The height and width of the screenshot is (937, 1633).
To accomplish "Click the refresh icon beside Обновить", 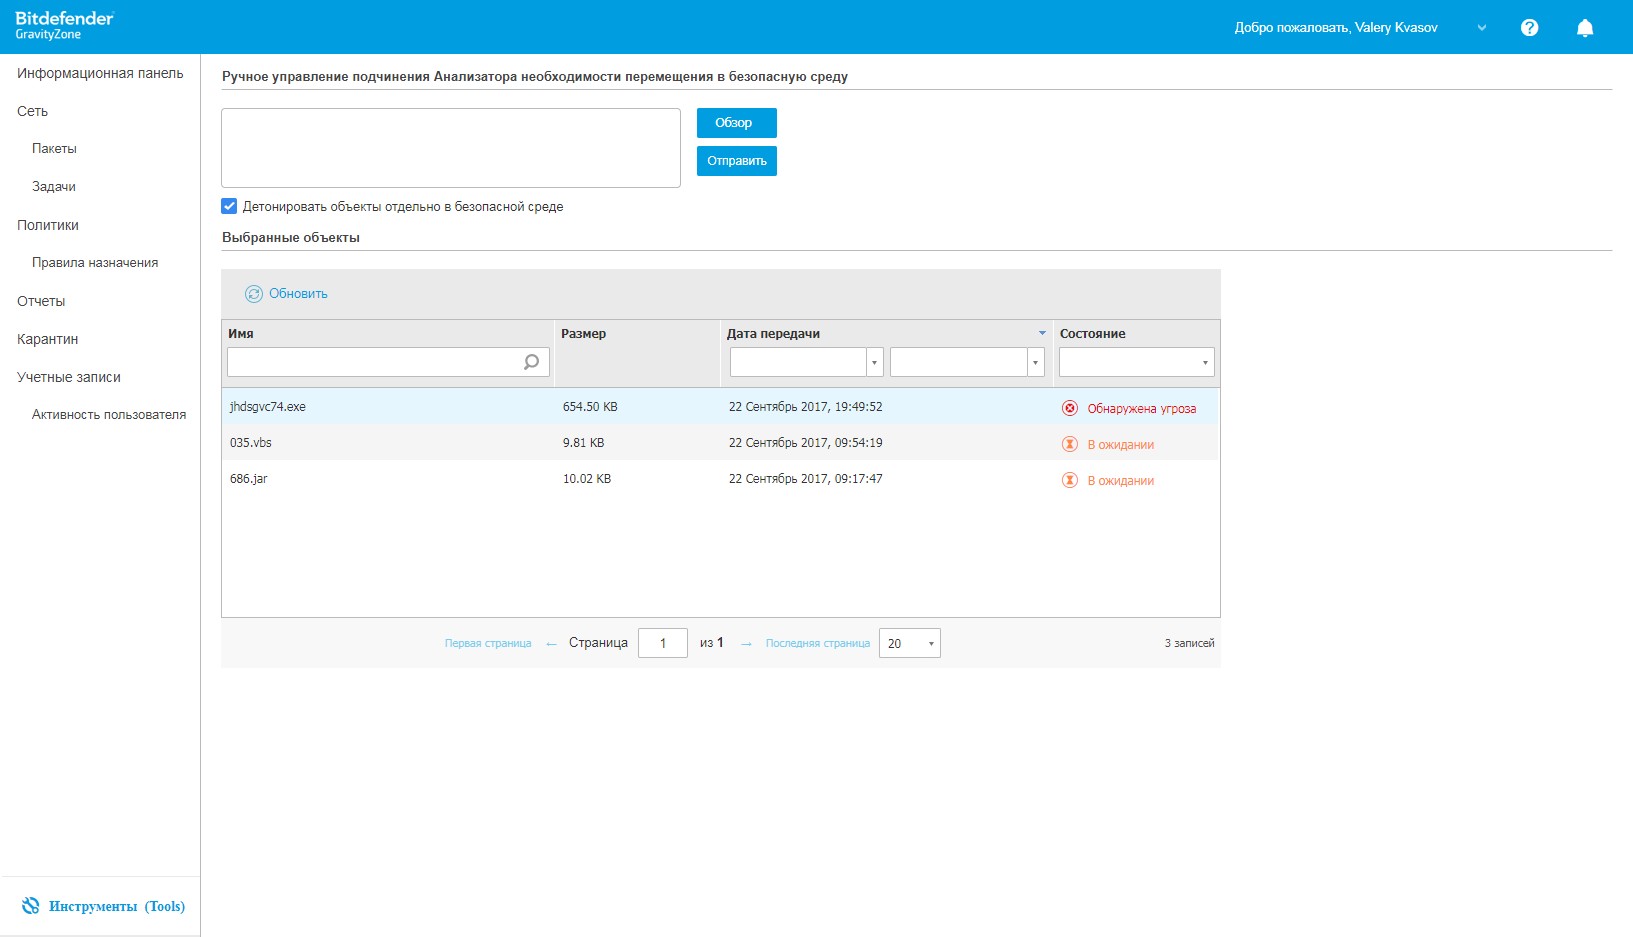I will 254,294.
